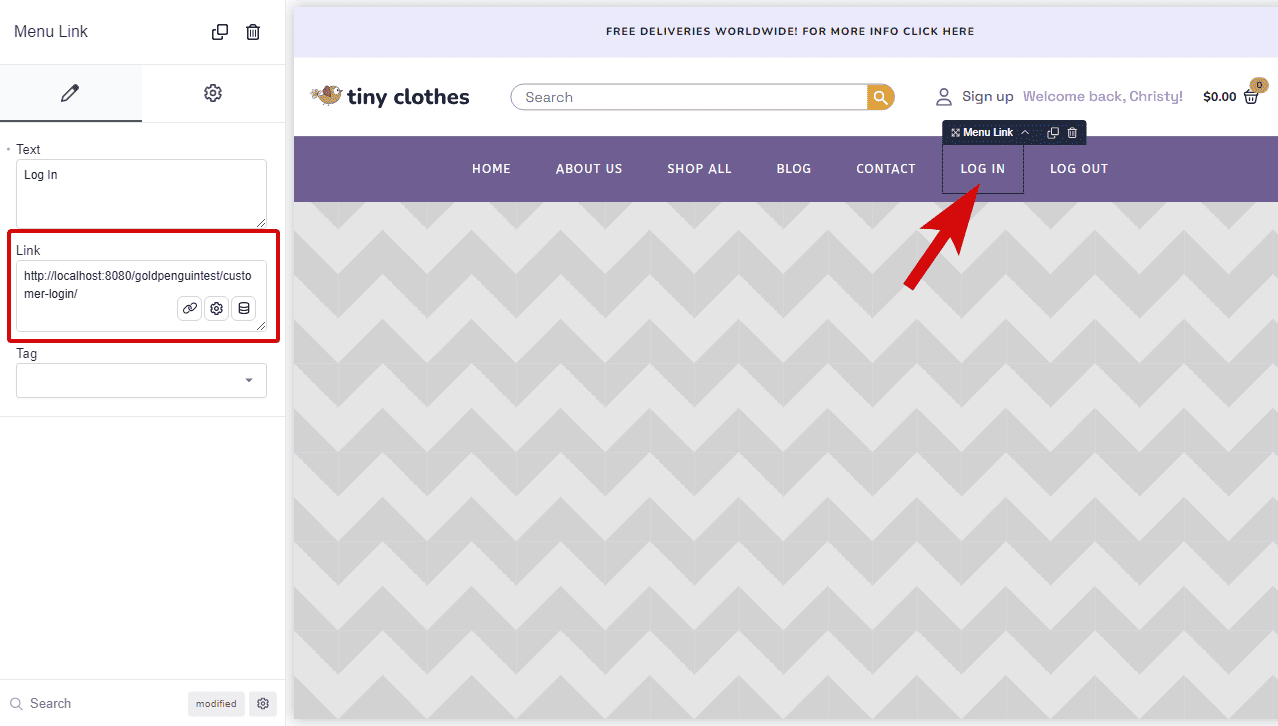Click the modified filter button
Image resolution: width=1278 pixels, height=726 pixels.
click(216, 703)
